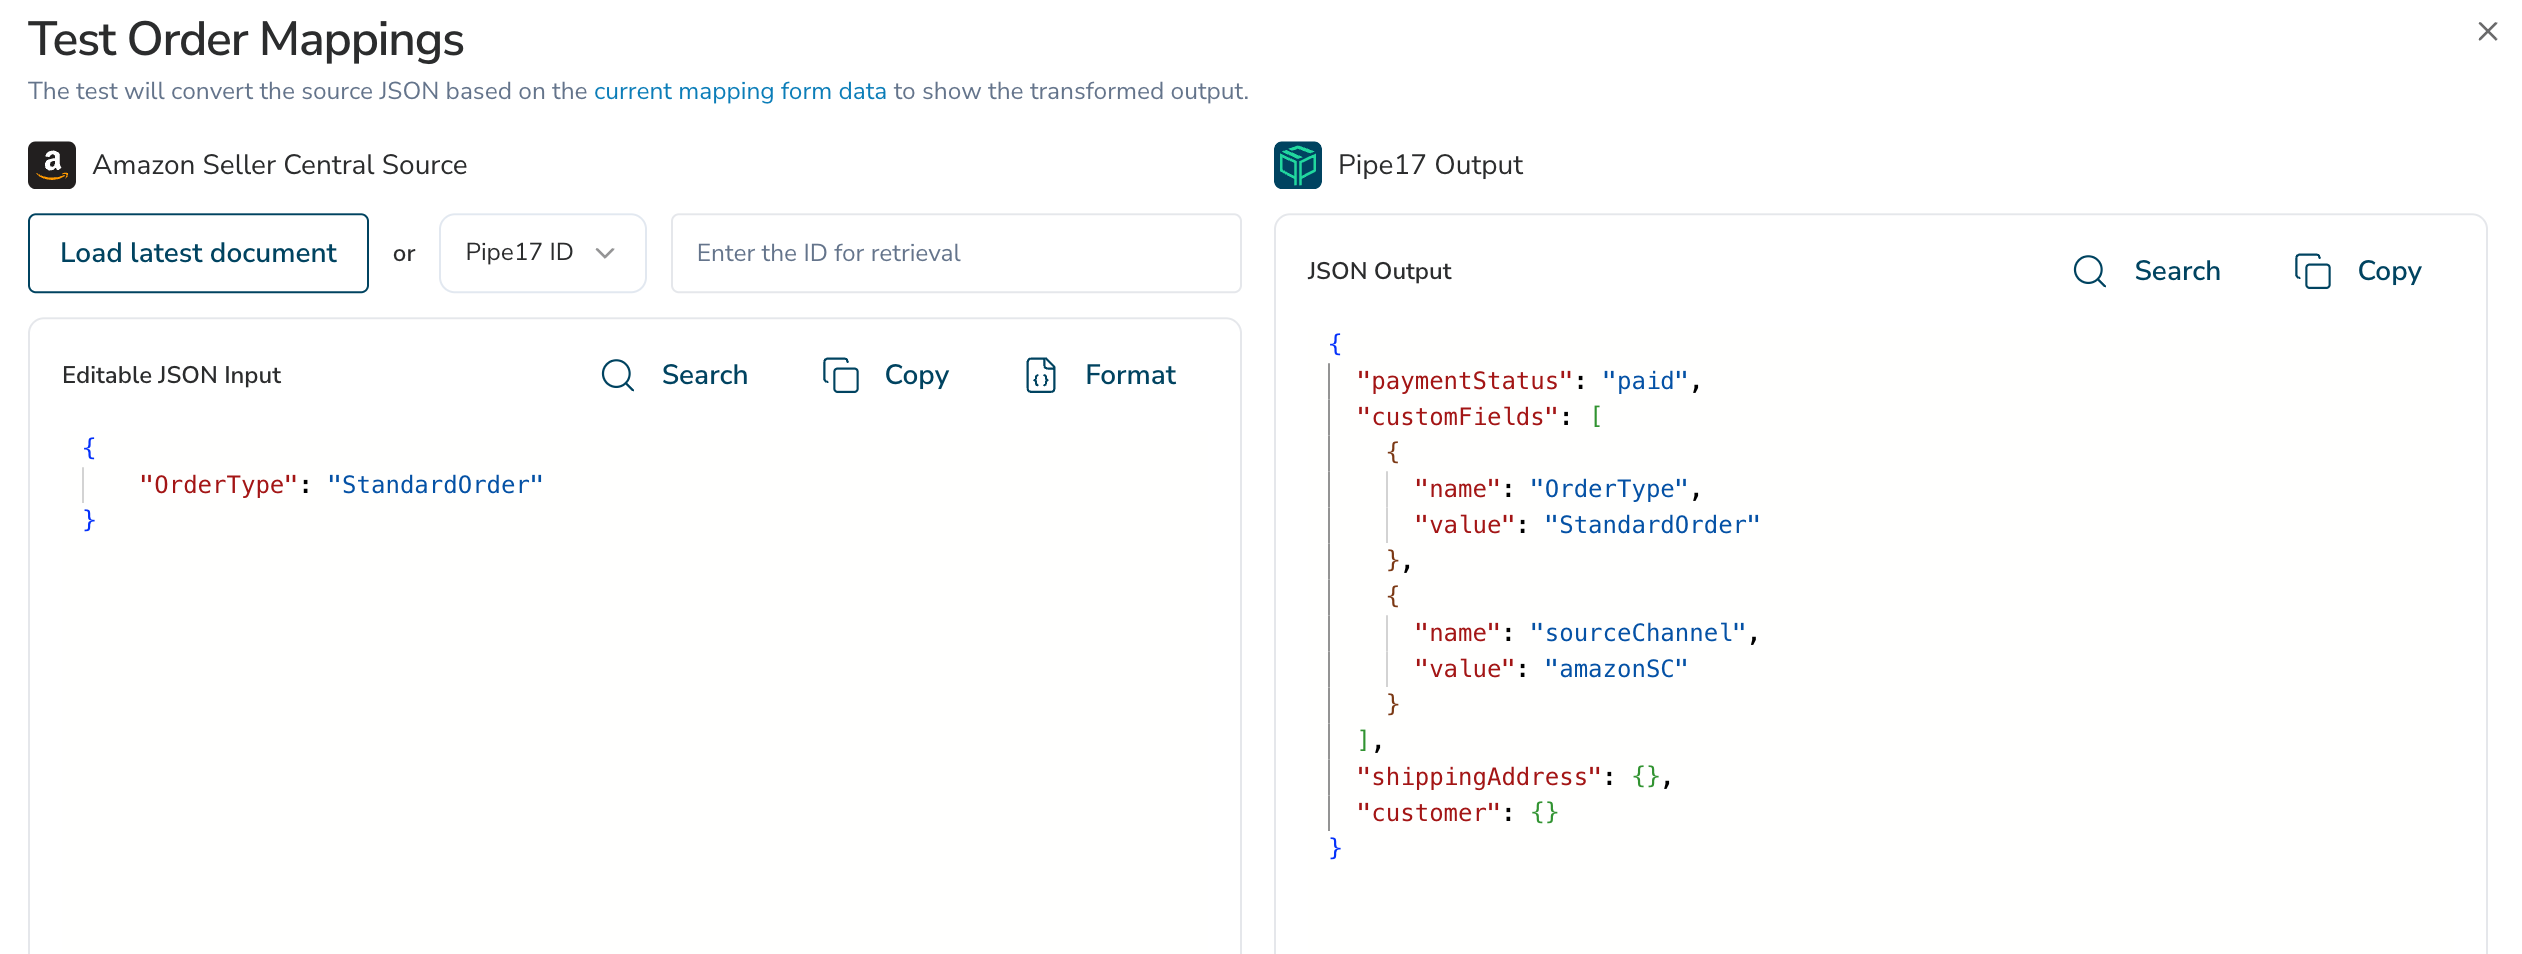Click the magnifier icon in Editable JSON Input
Image resolution: width=2522 pixels, height=954 pixels.
618,375
